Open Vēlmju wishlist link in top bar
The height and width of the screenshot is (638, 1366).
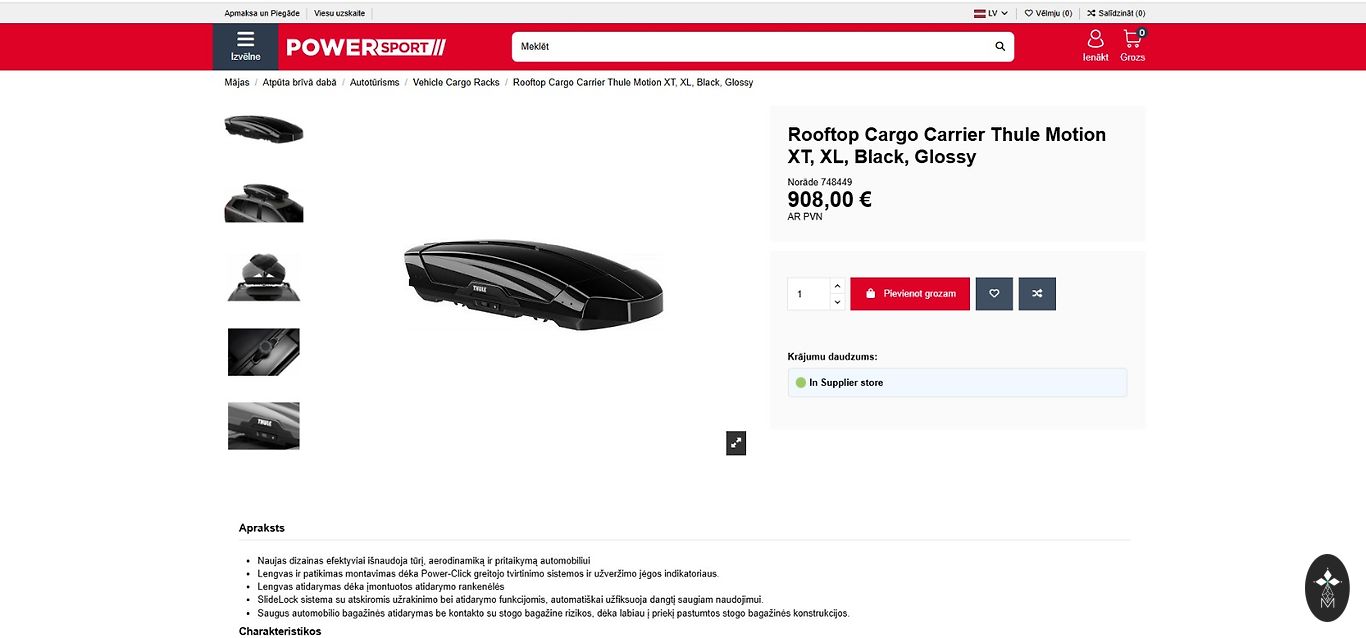(1048, 13)
